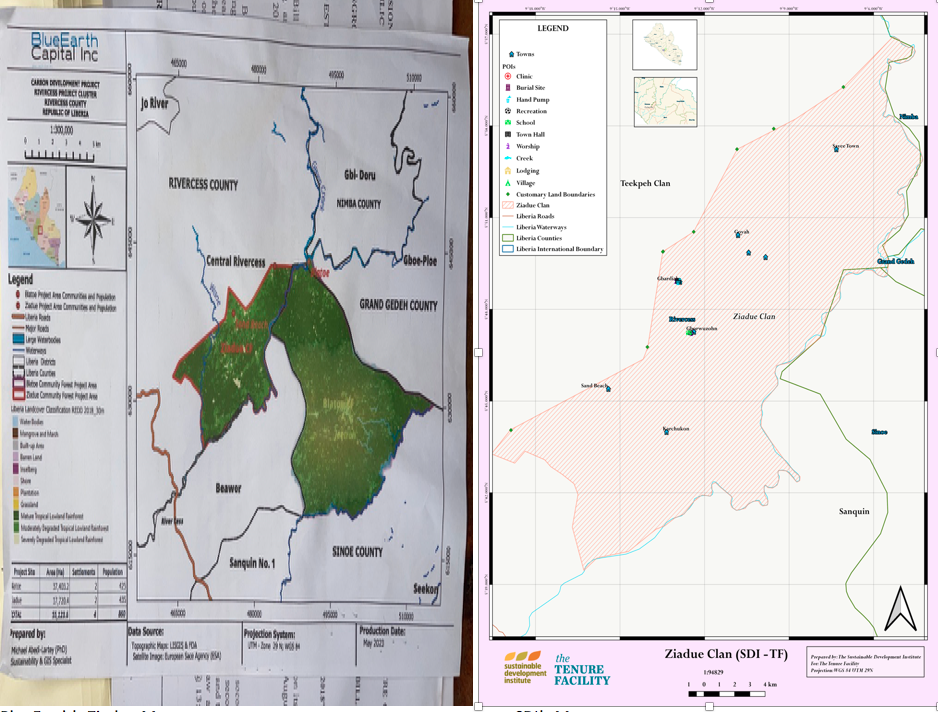Click the Grand Gedeh County map label
The width and height of the screenshot is (938, 712).
397,305
